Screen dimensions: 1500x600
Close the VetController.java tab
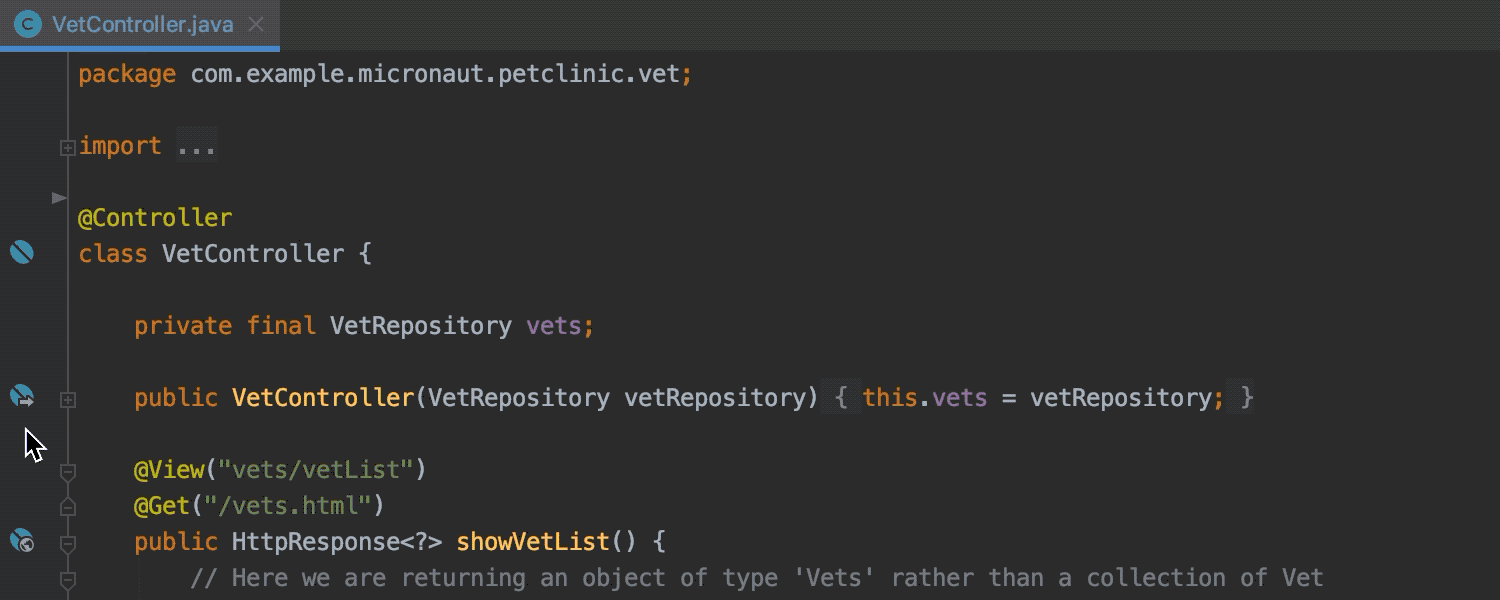click(x=256, y=26)
